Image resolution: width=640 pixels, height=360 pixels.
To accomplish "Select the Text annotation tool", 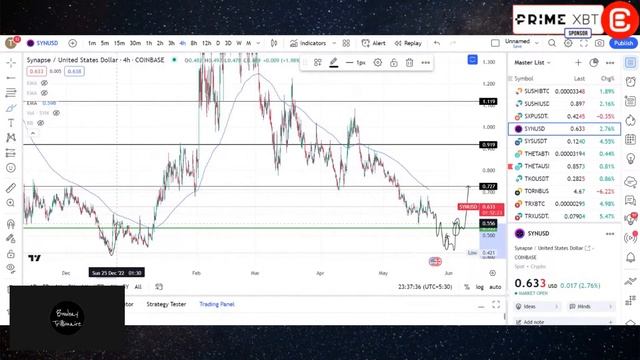I will pos(11,123).
